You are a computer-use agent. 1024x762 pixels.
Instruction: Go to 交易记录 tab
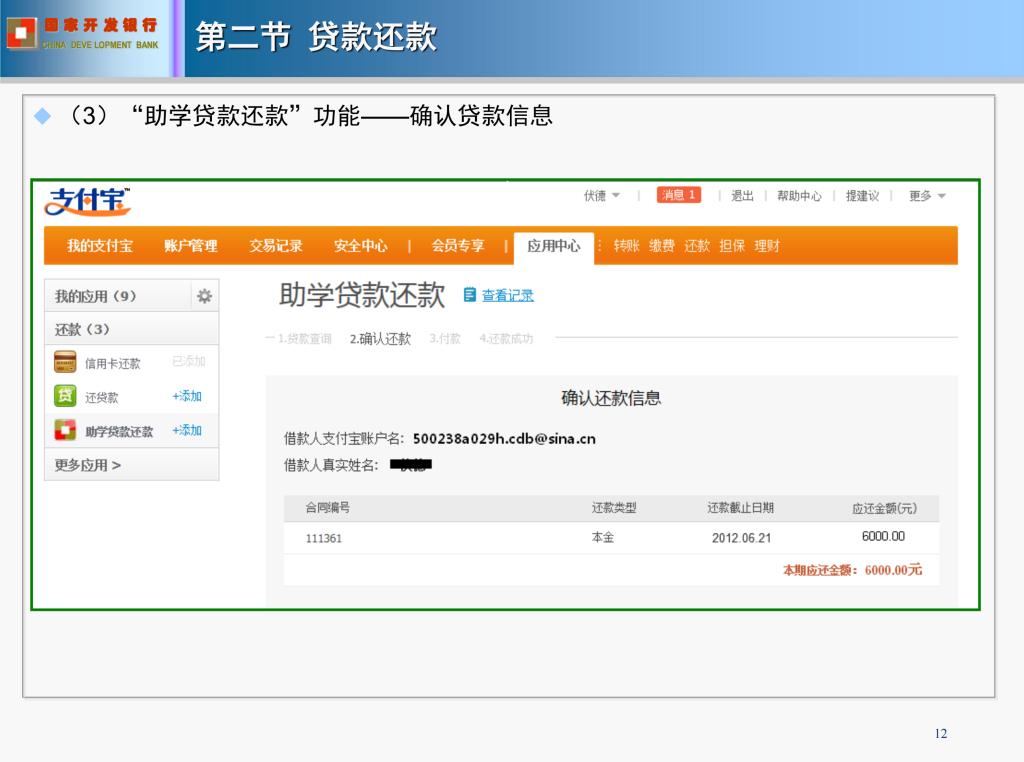point(276,246)
